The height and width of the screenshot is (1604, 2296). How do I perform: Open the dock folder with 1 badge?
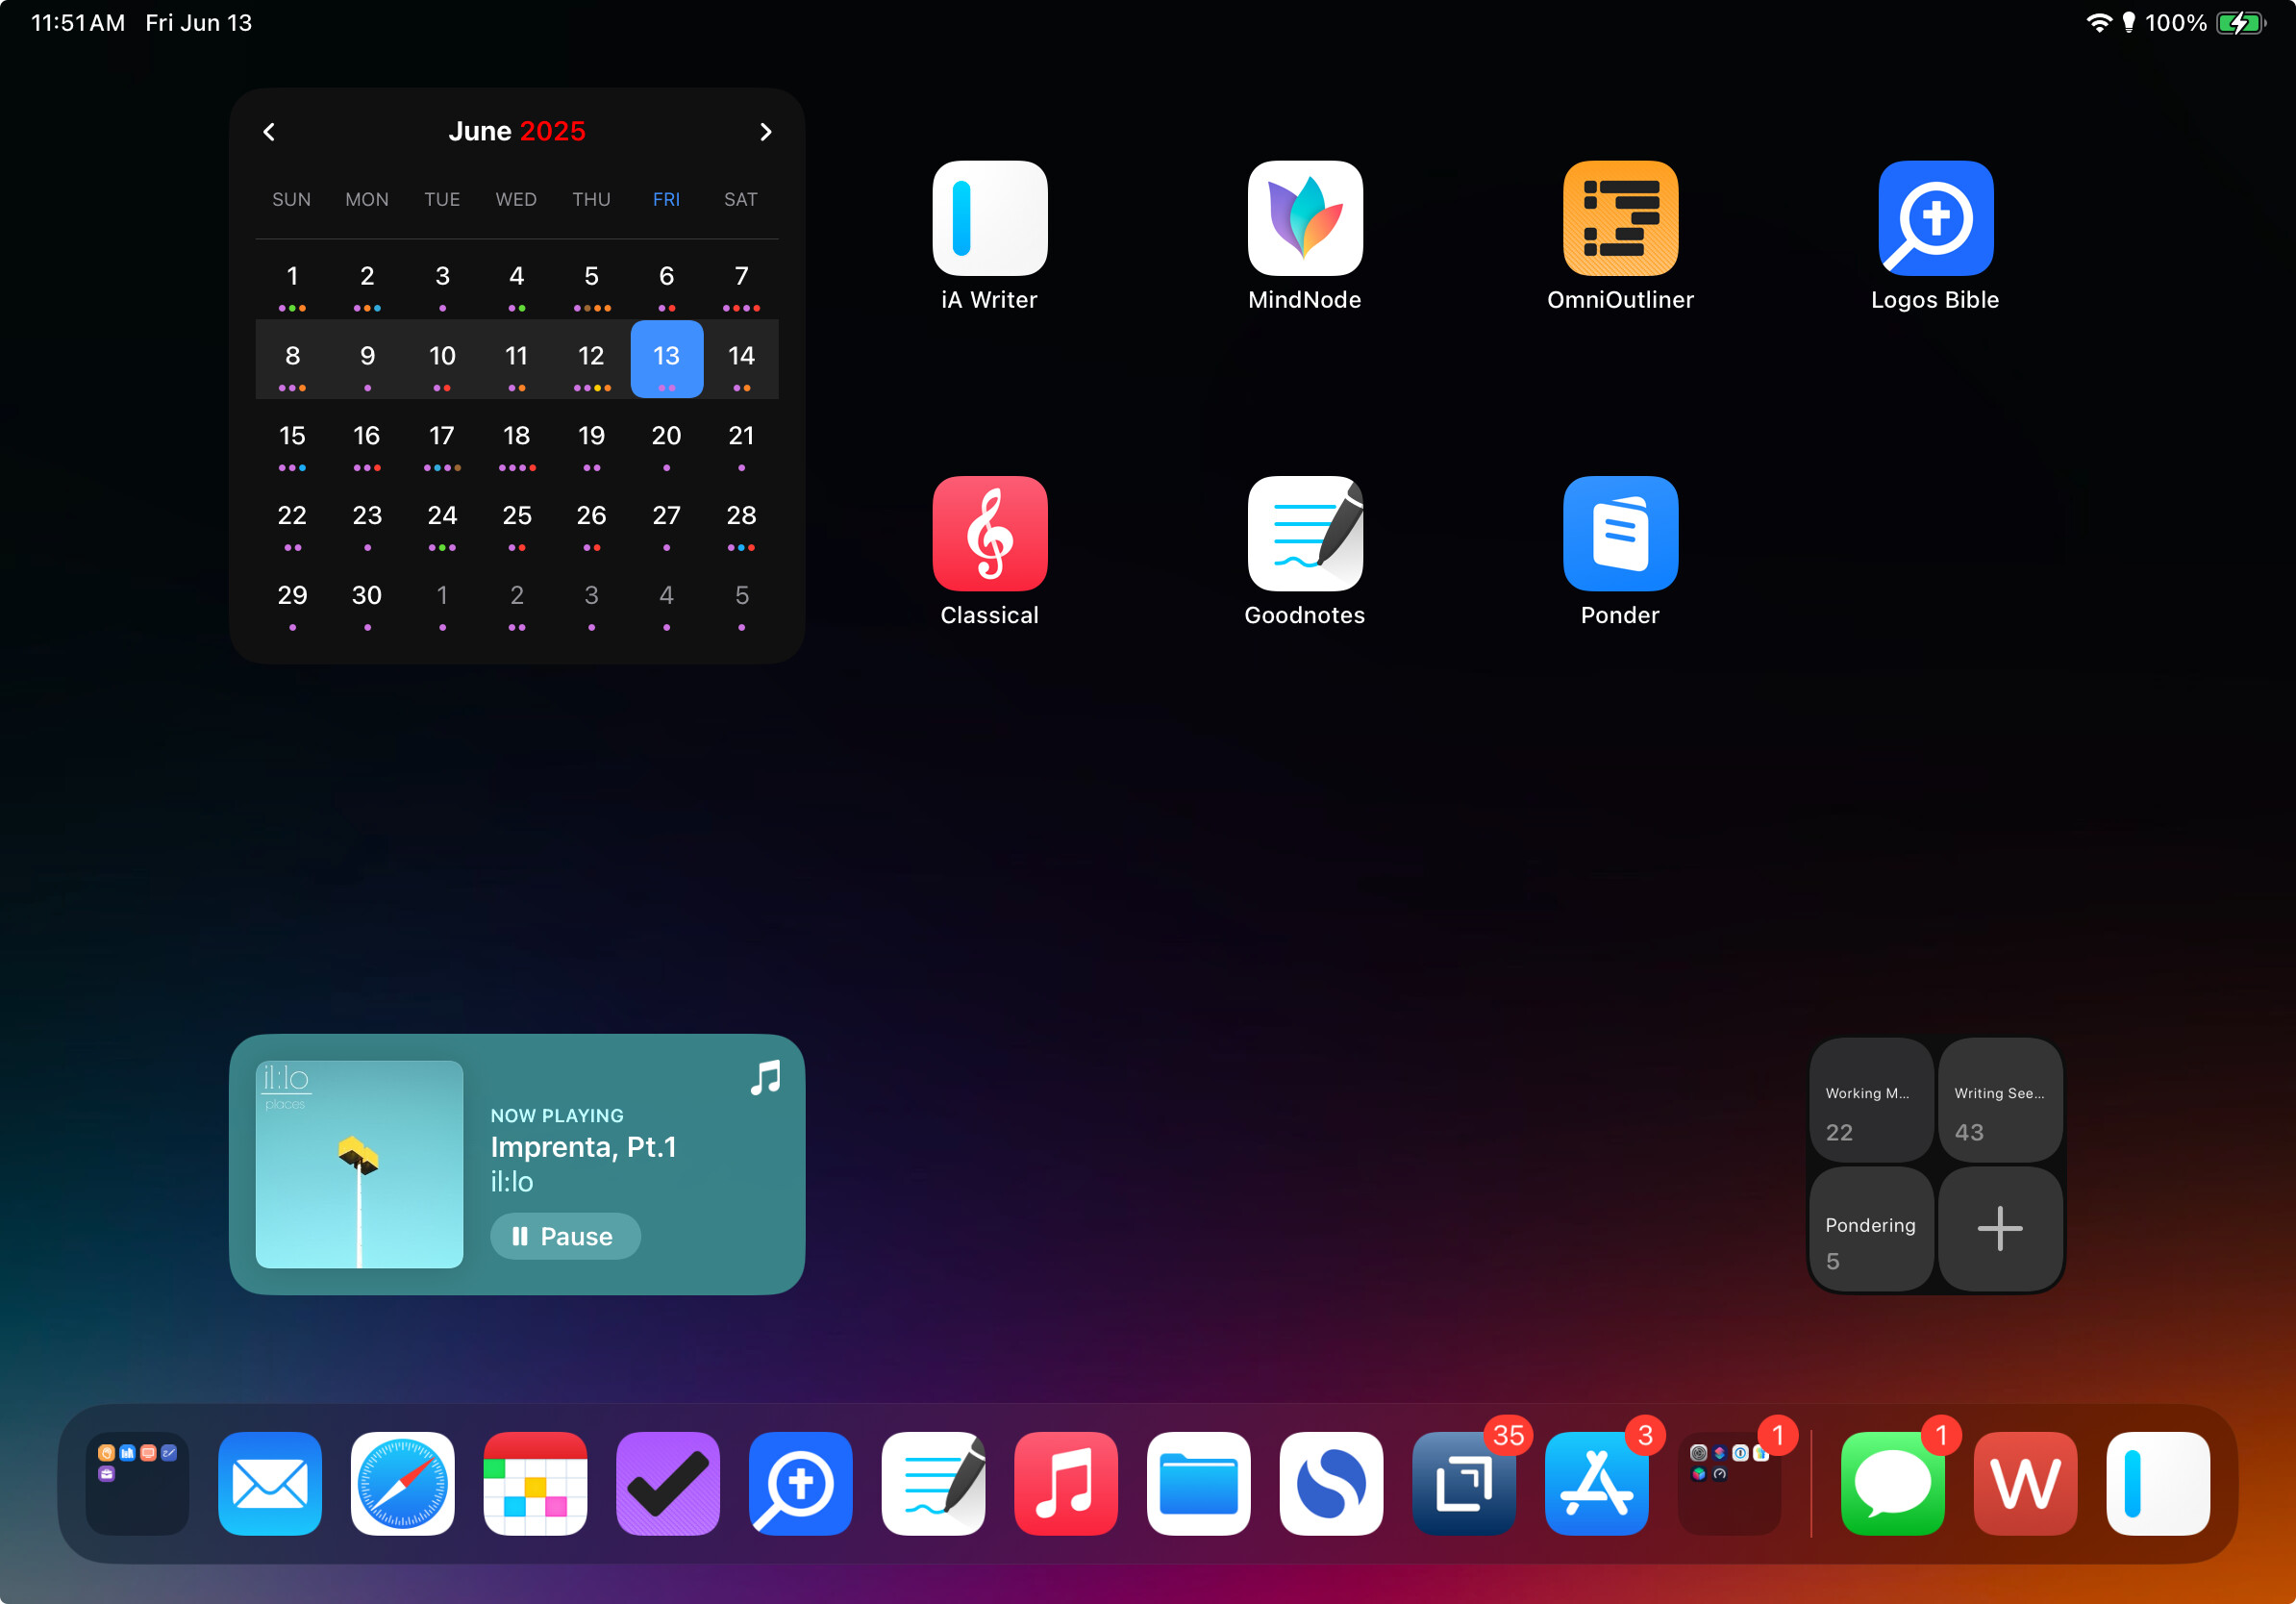(1729, 1483)
